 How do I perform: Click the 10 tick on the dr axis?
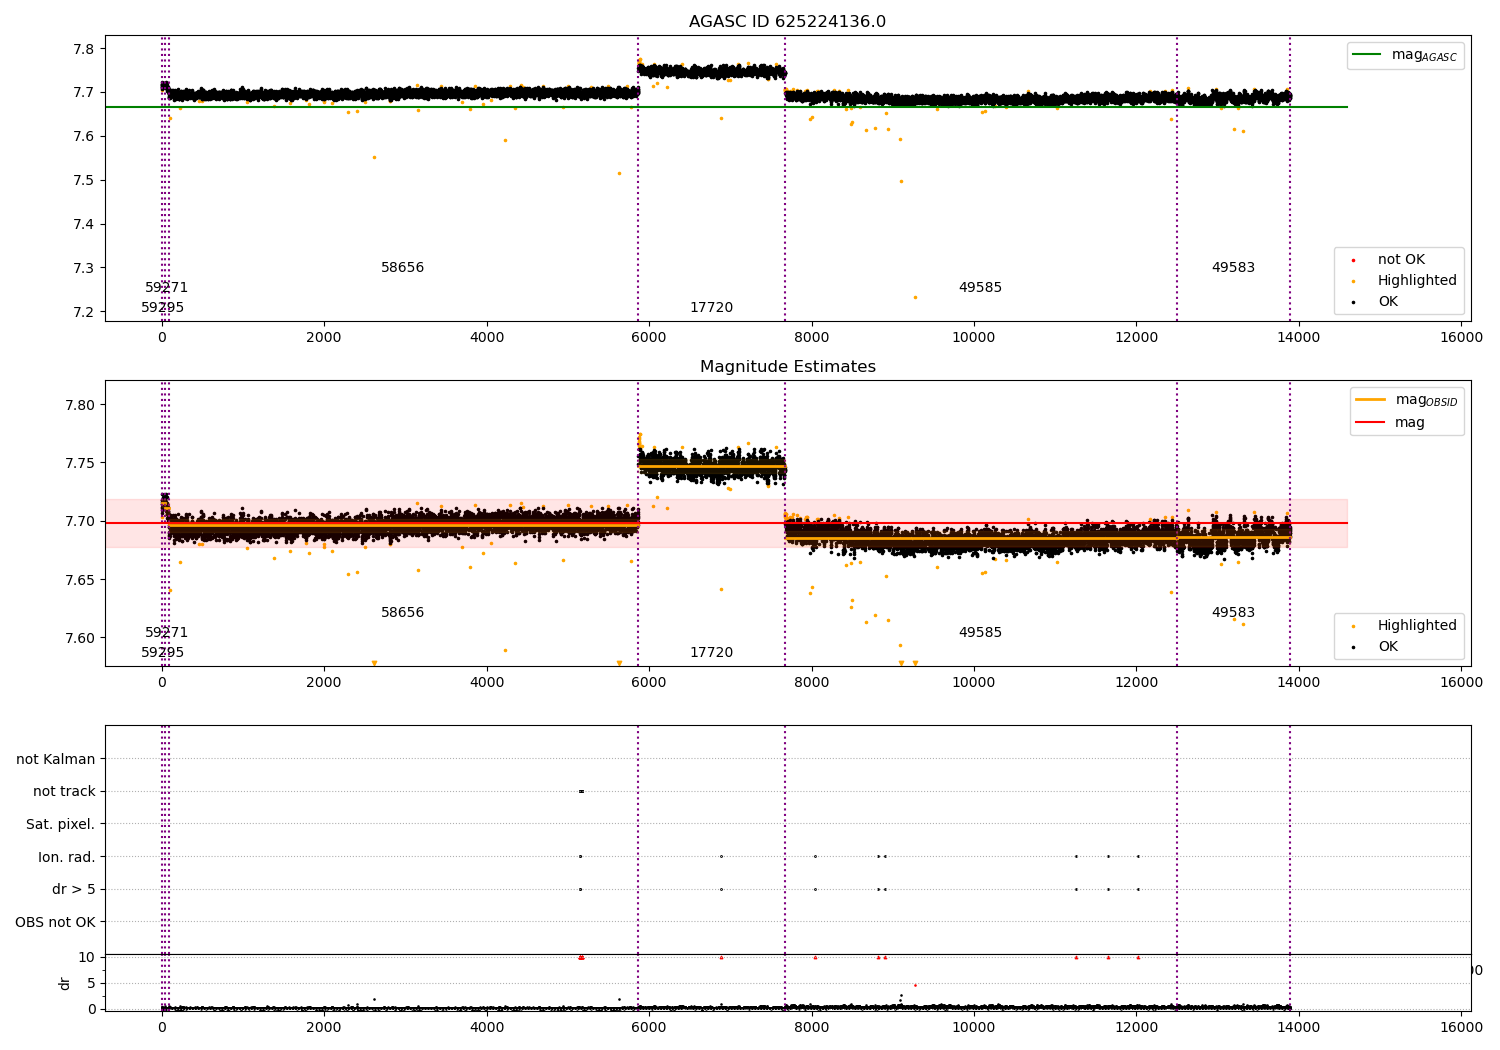pyautogui.click(x=88, y=957)
